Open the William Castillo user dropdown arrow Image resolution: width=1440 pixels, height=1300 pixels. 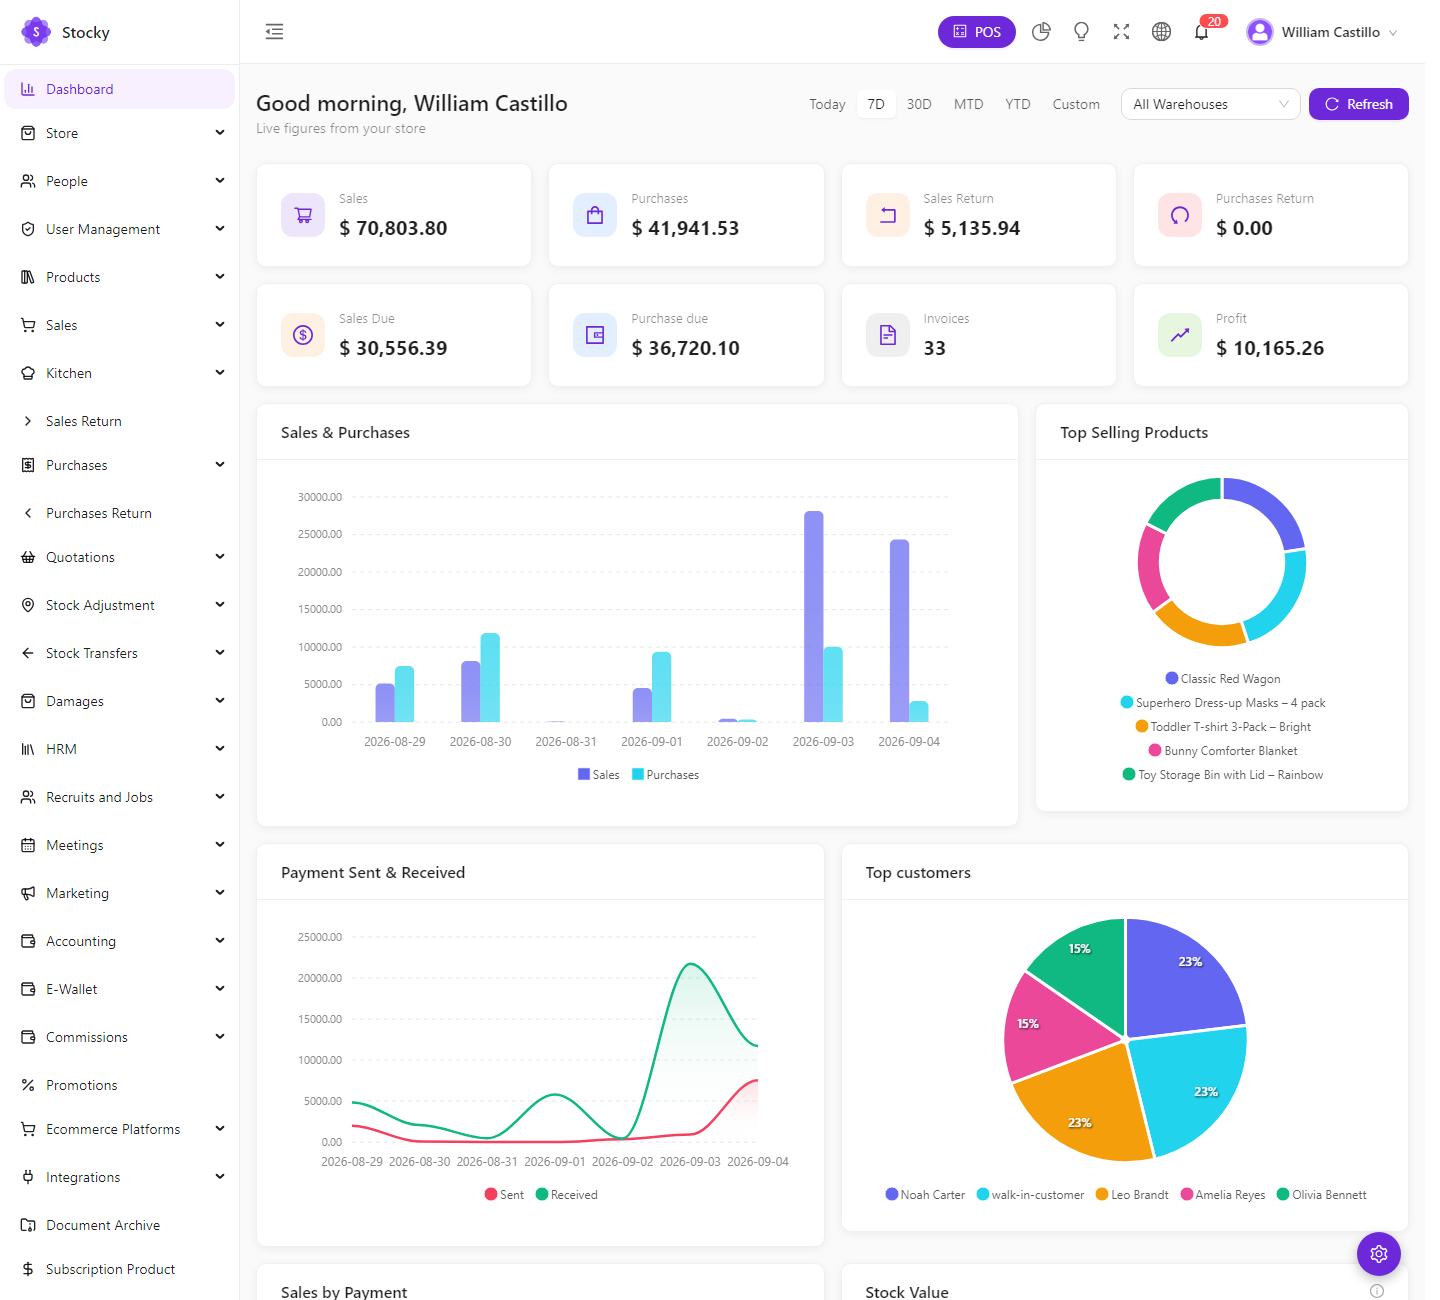1393,33
